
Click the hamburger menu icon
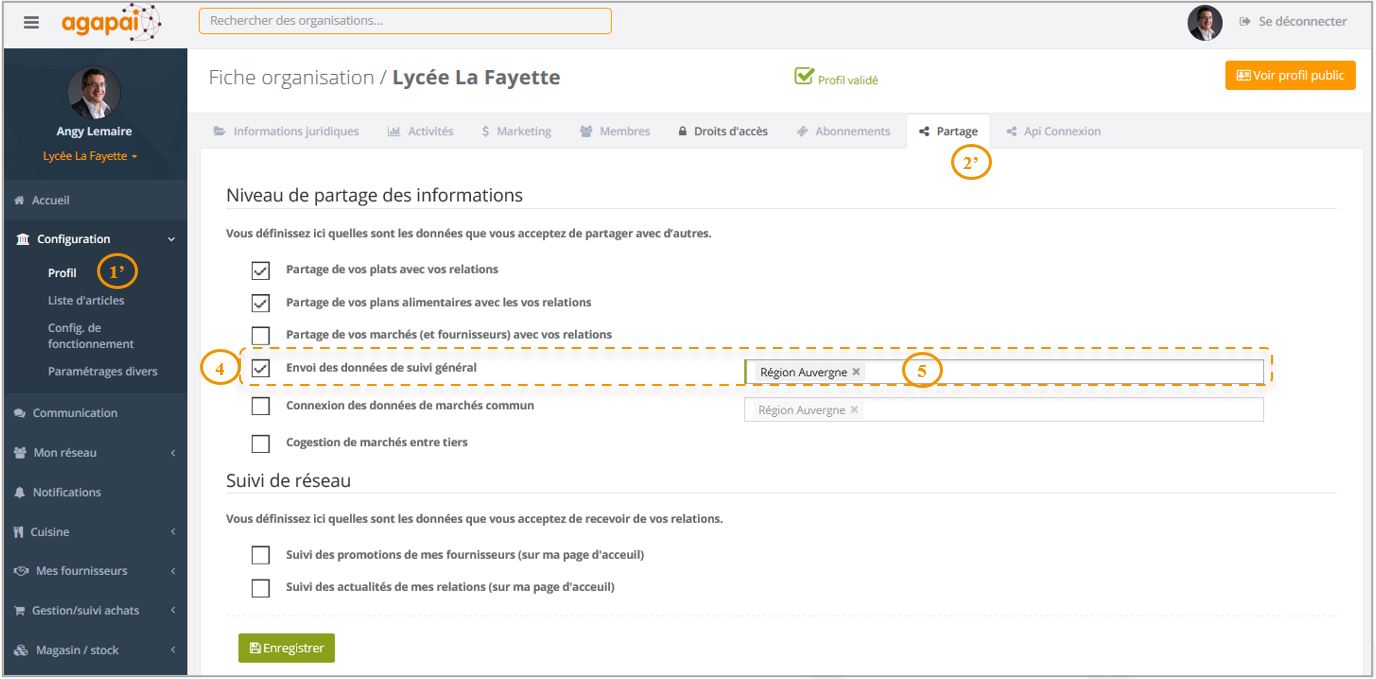31,22
